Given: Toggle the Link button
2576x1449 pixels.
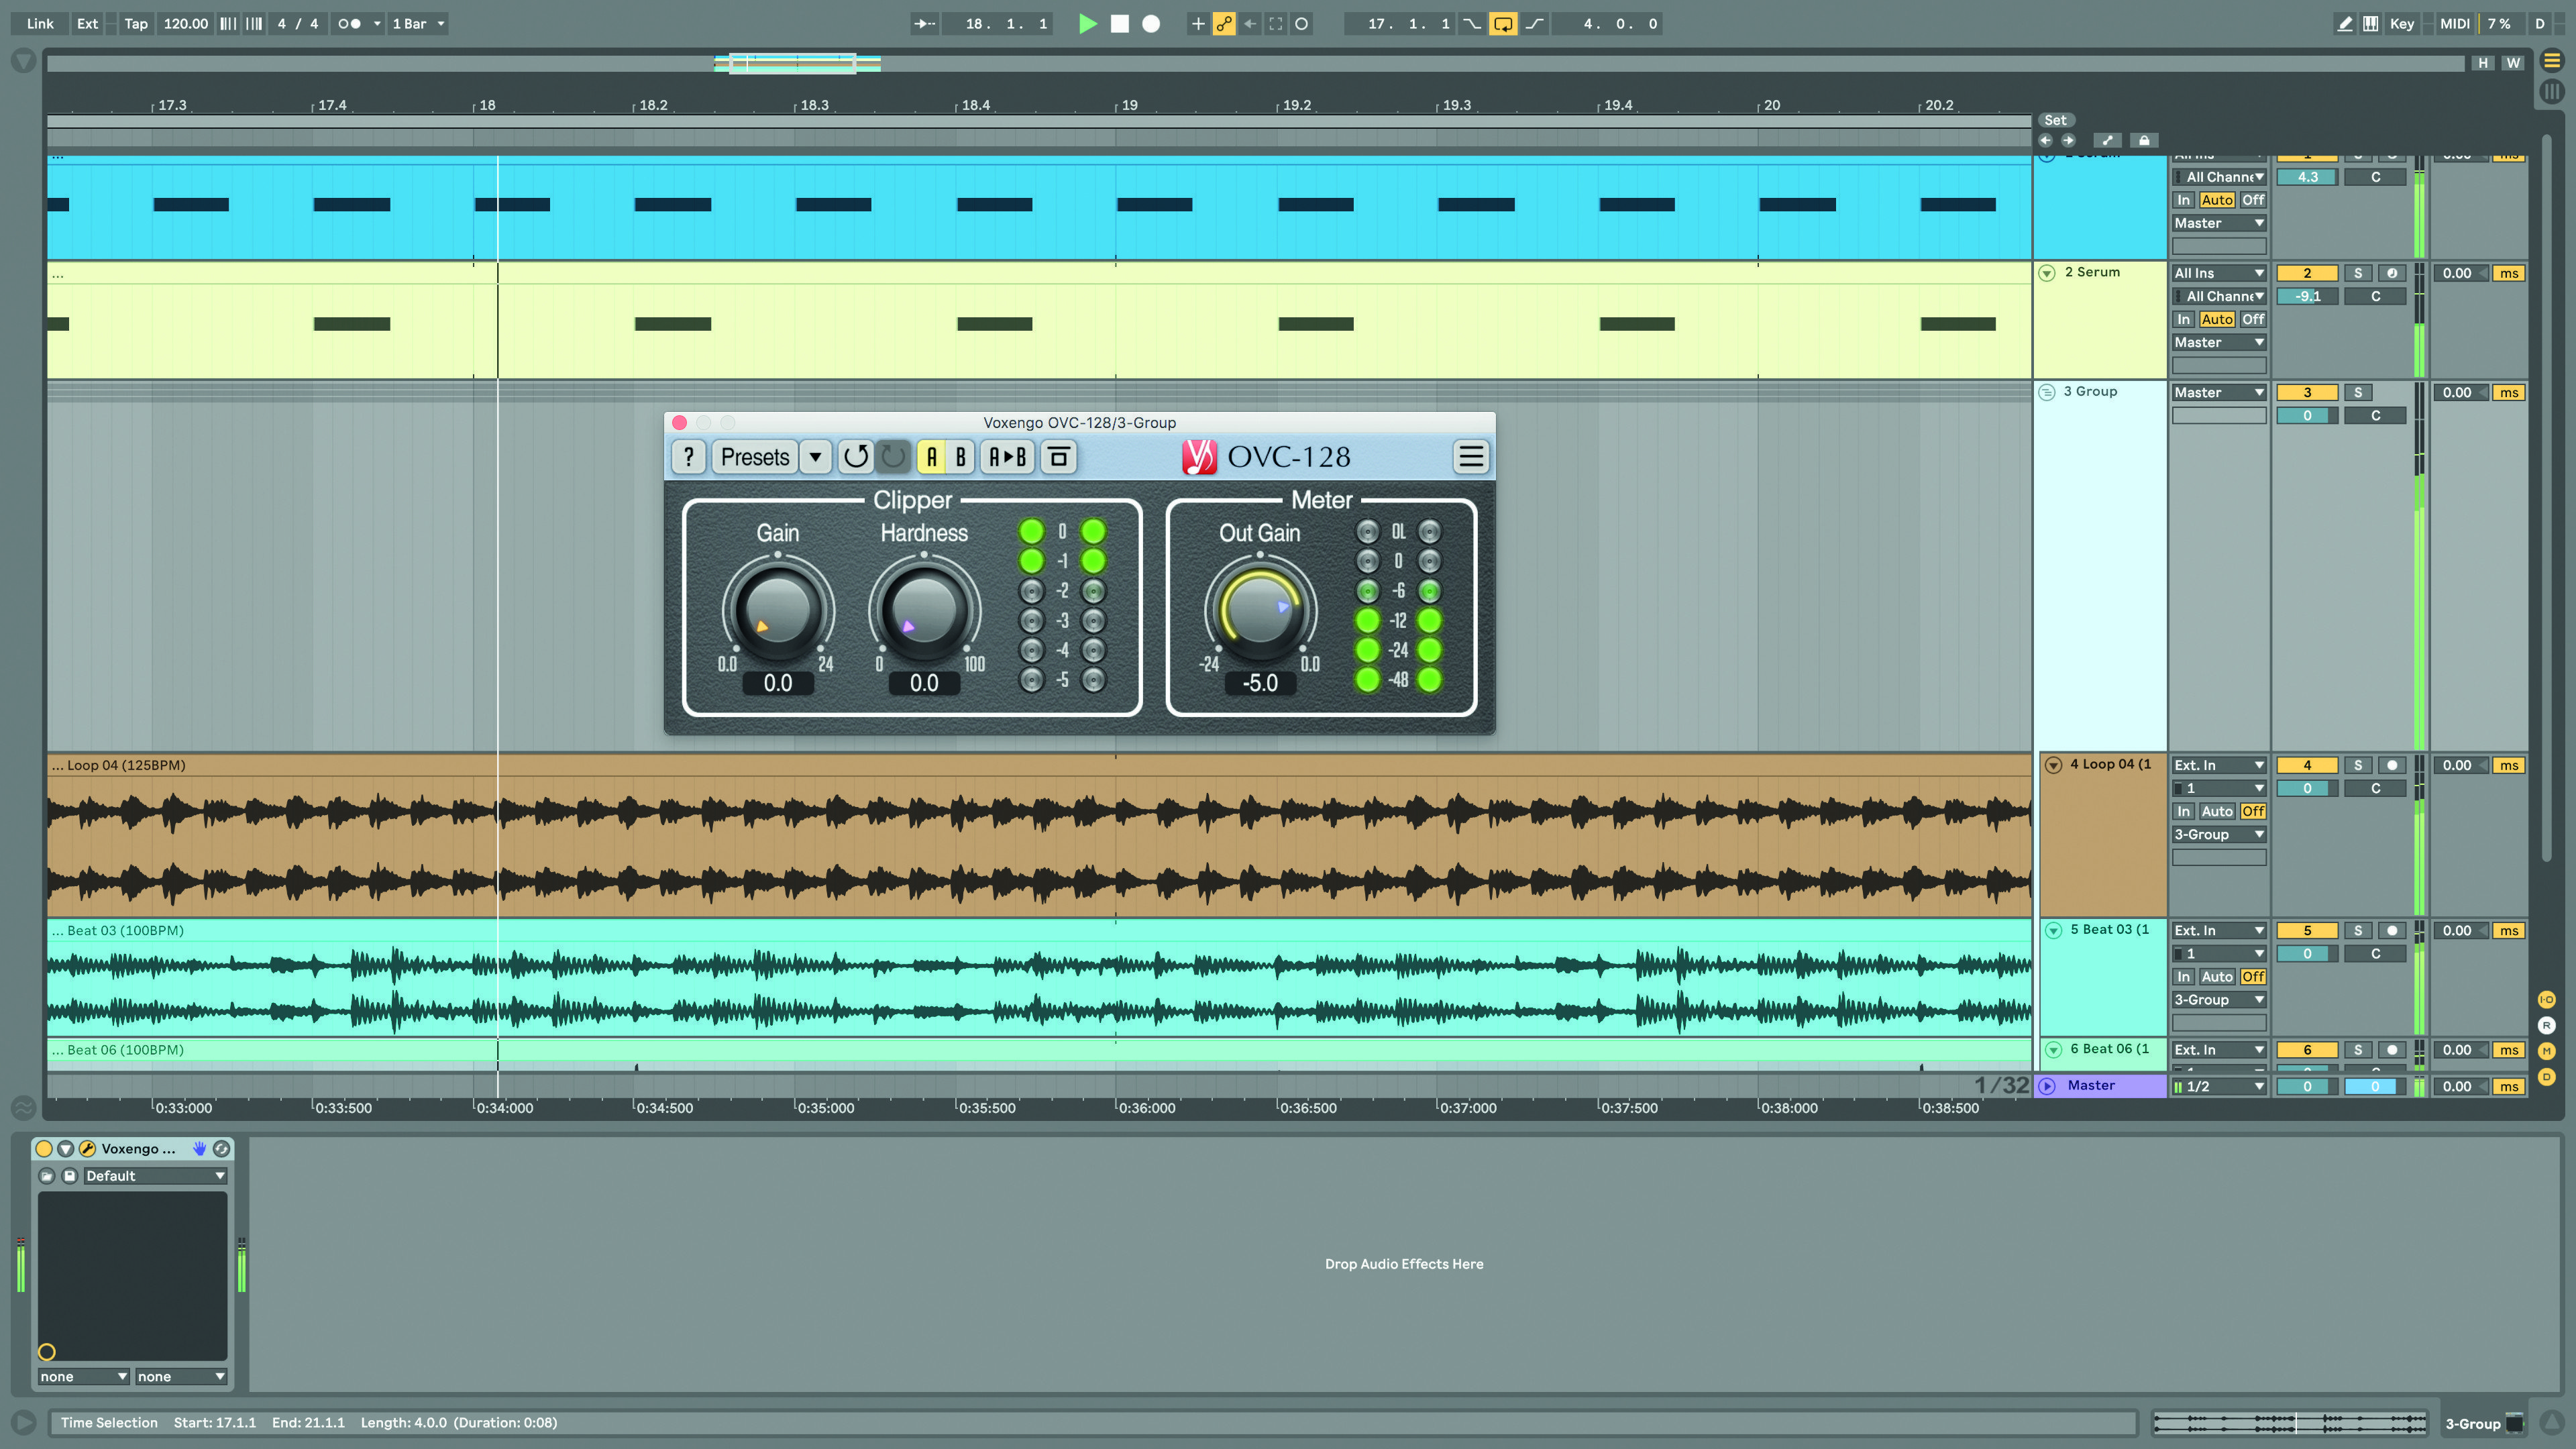Looking at the screenshot, I should point(40,24).
